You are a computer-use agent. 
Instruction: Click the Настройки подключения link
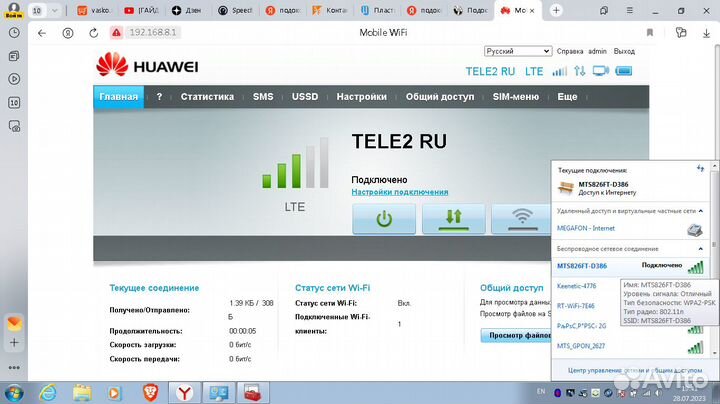click(399, 192)
